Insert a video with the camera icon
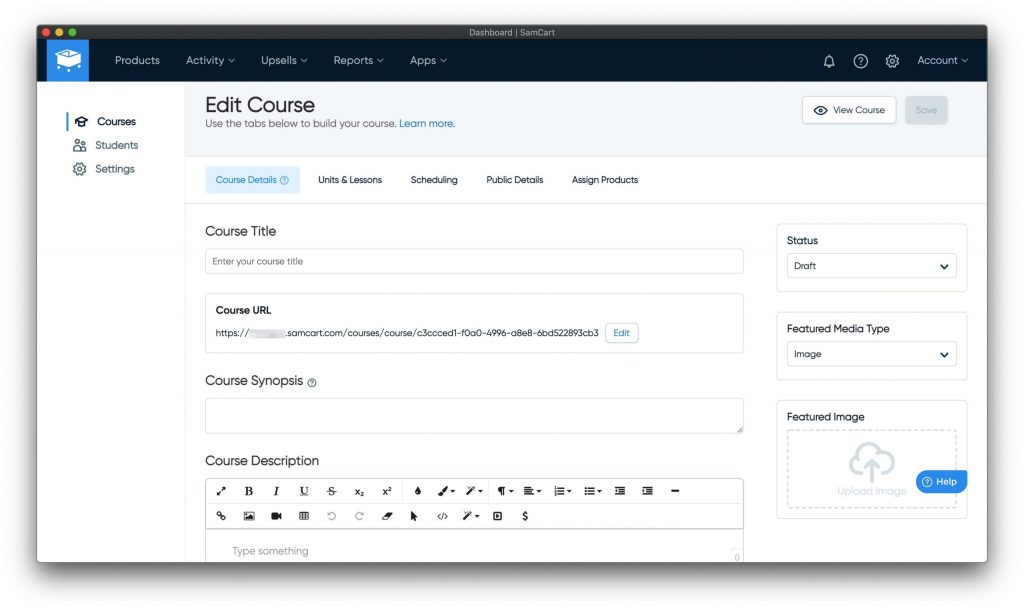 click(276, 516)
